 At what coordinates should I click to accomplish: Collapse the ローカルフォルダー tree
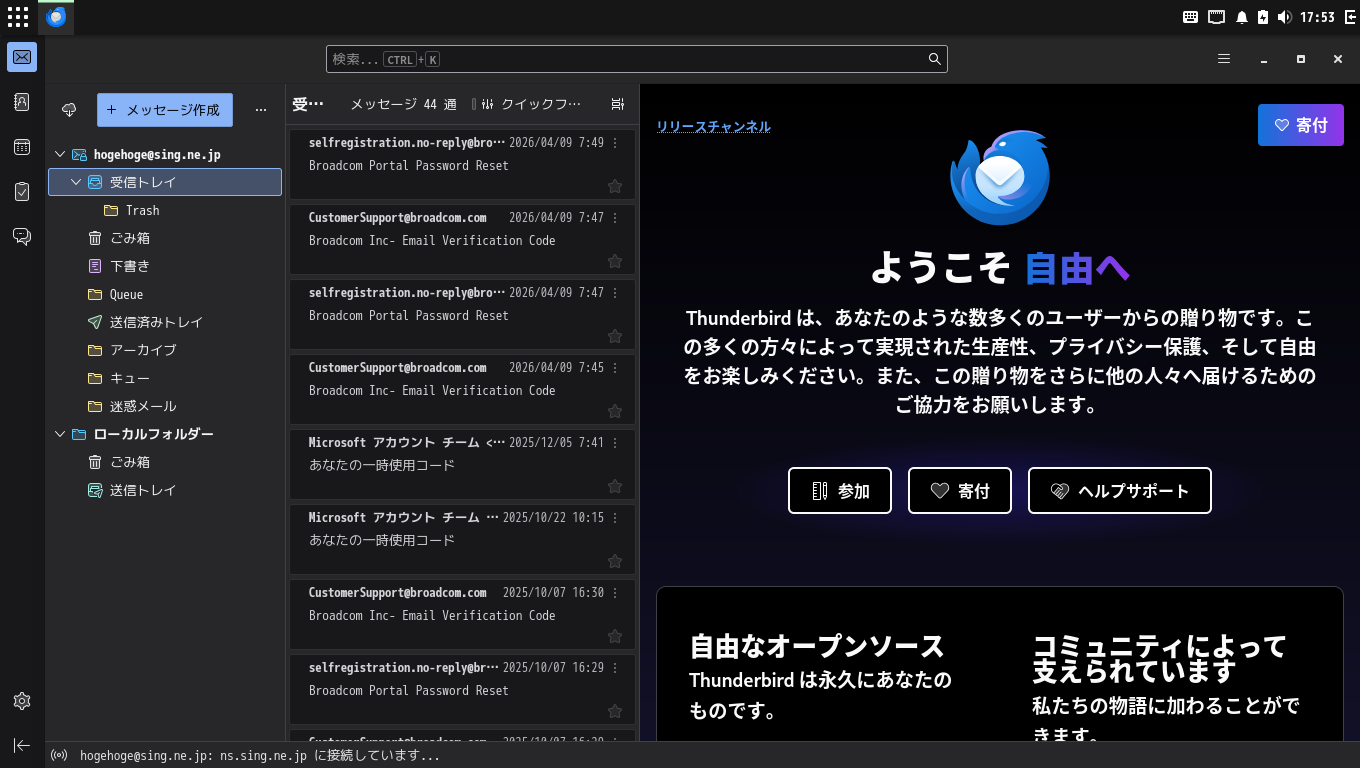pyautogui.click(x=60, y=434)
